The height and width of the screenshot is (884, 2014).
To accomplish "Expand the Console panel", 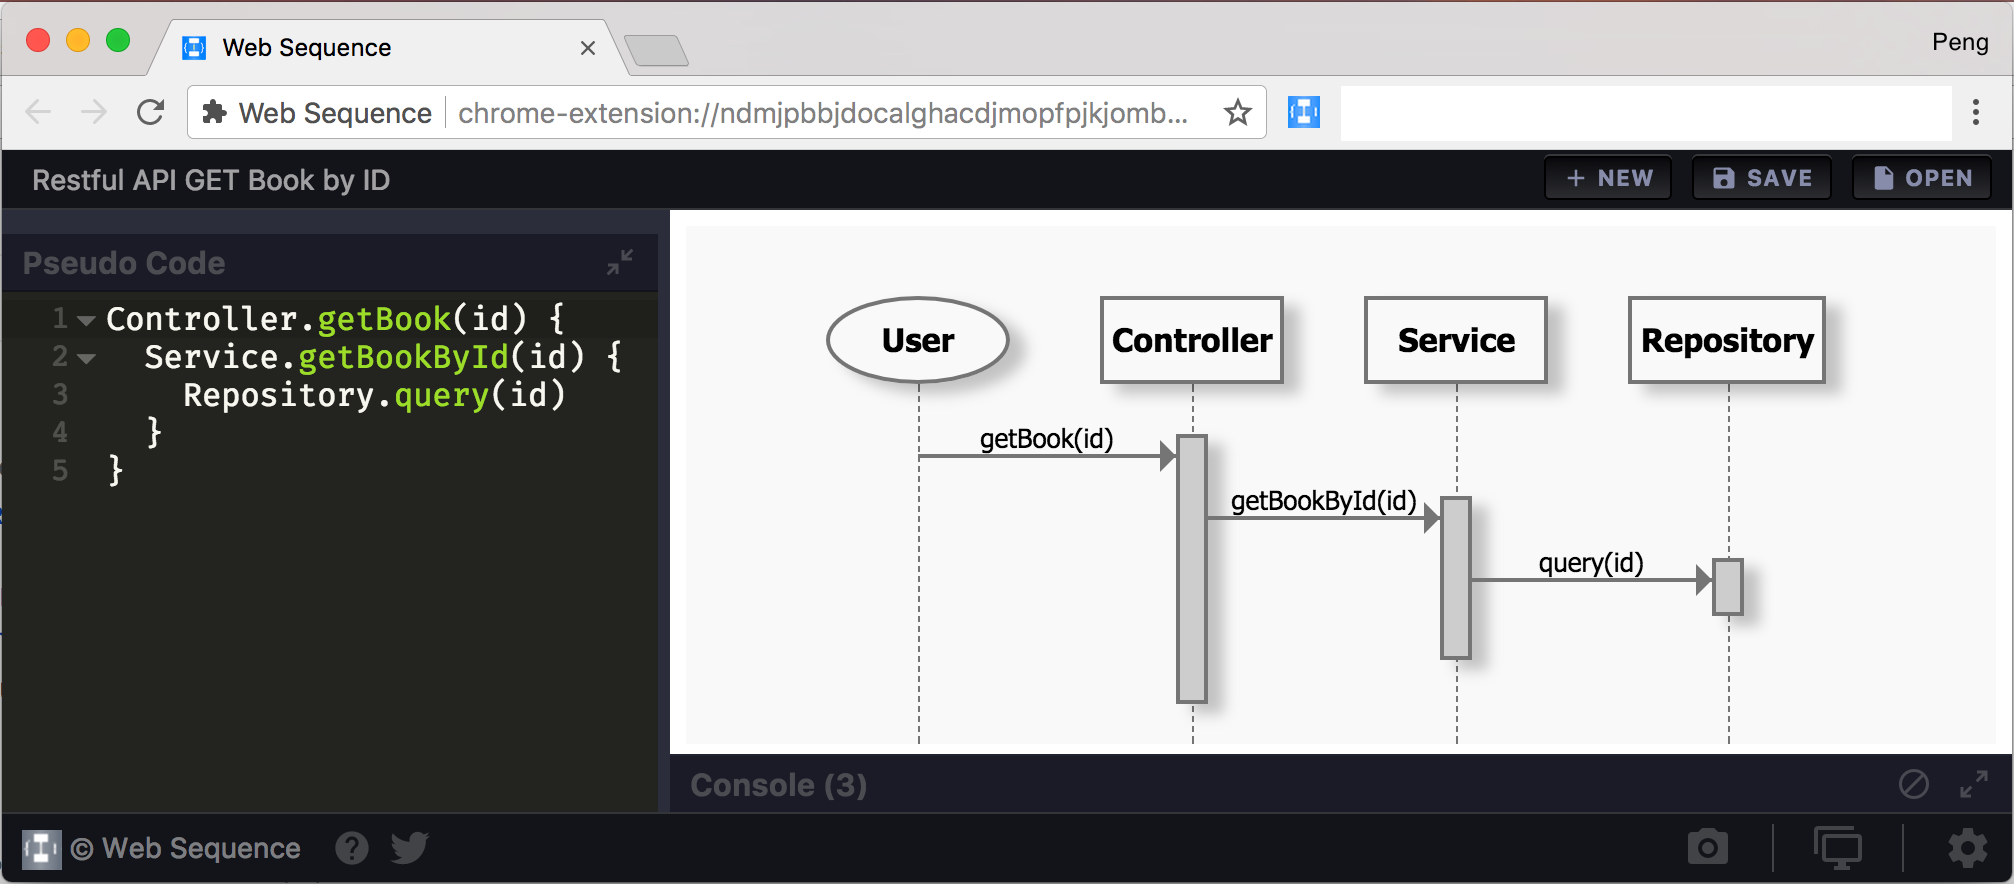I will (x=1974, y=784).
